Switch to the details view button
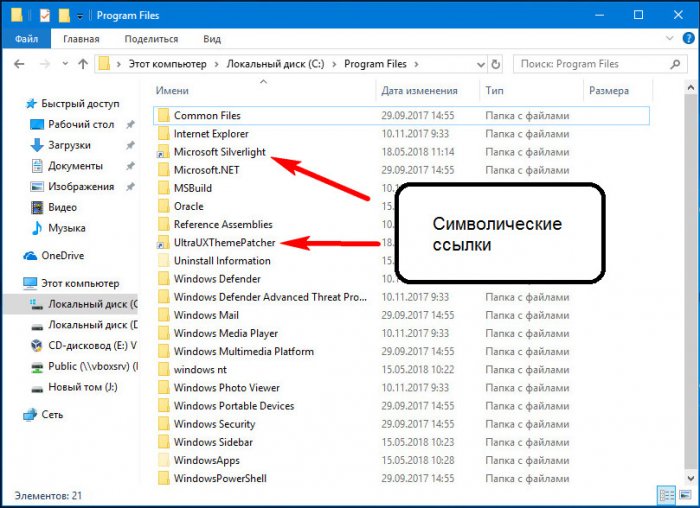Viewport: 700px width, 508px height. click(x=667, y=495)
